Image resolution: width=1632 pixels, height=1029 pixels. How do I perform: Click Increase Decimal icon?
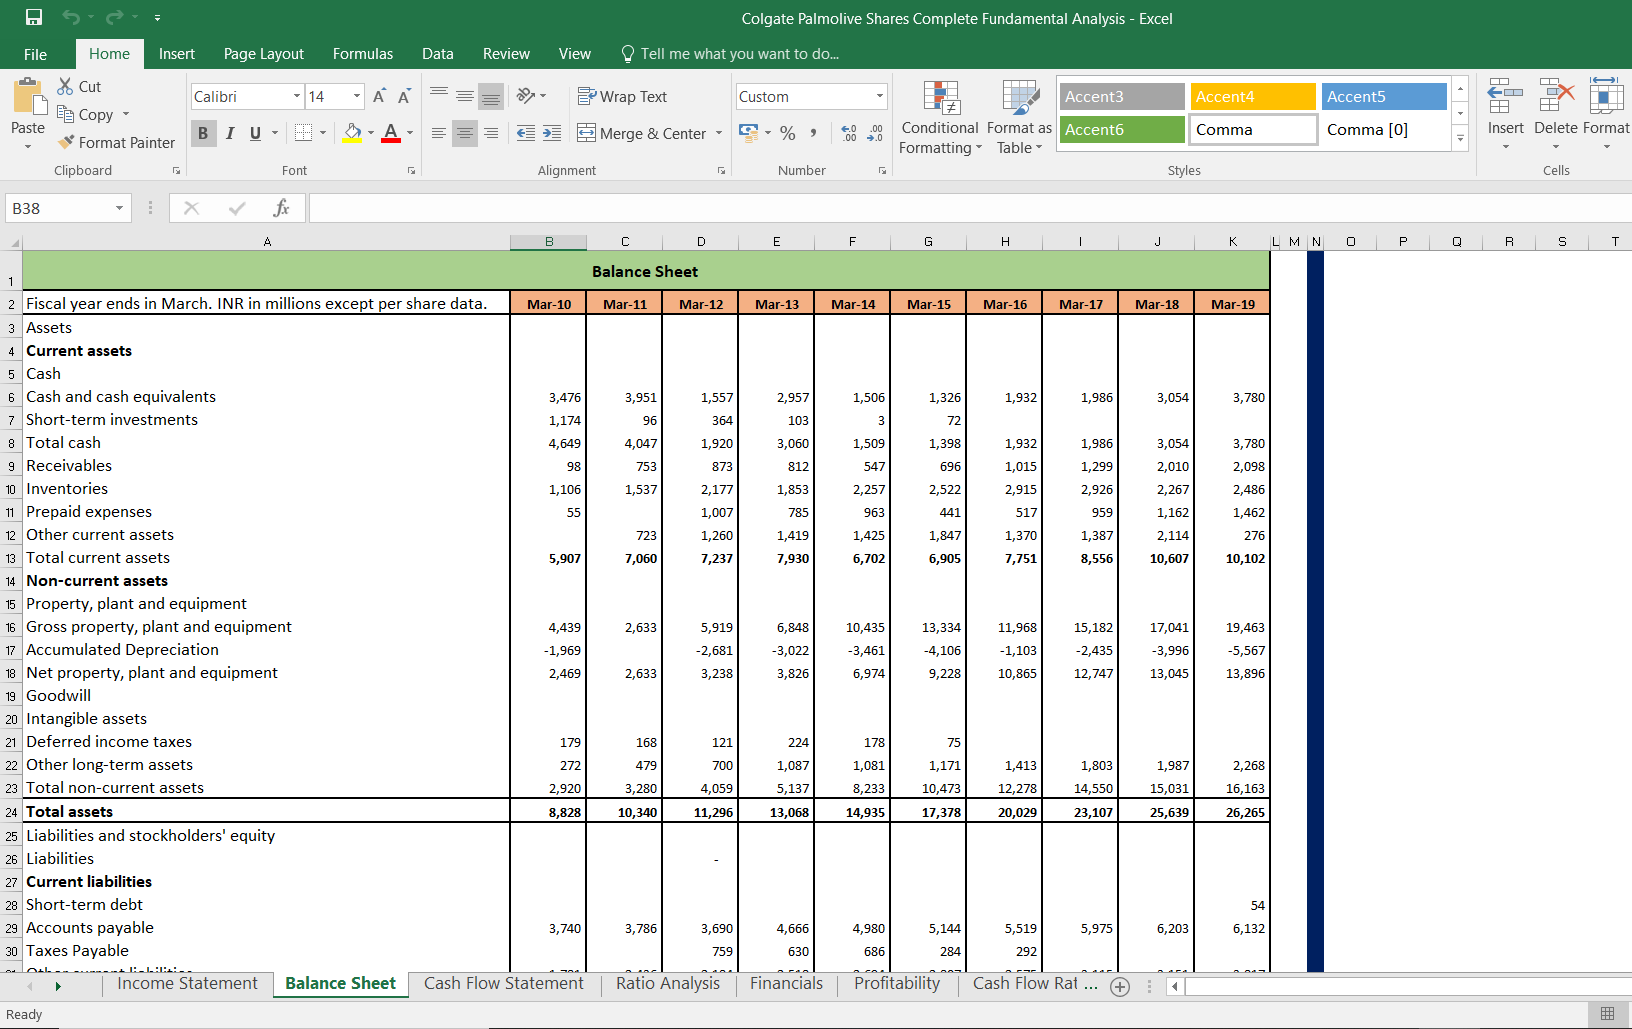coord(849,133)
